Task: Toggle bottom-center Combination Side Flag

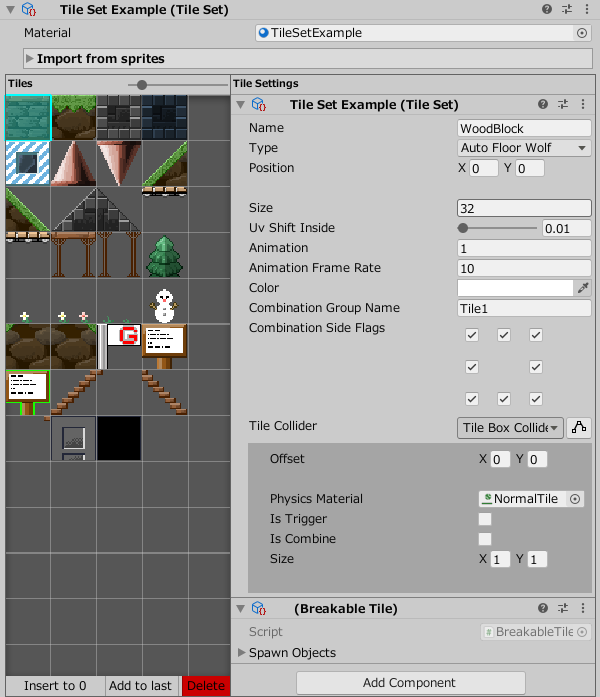Action: tap(504, 399)
